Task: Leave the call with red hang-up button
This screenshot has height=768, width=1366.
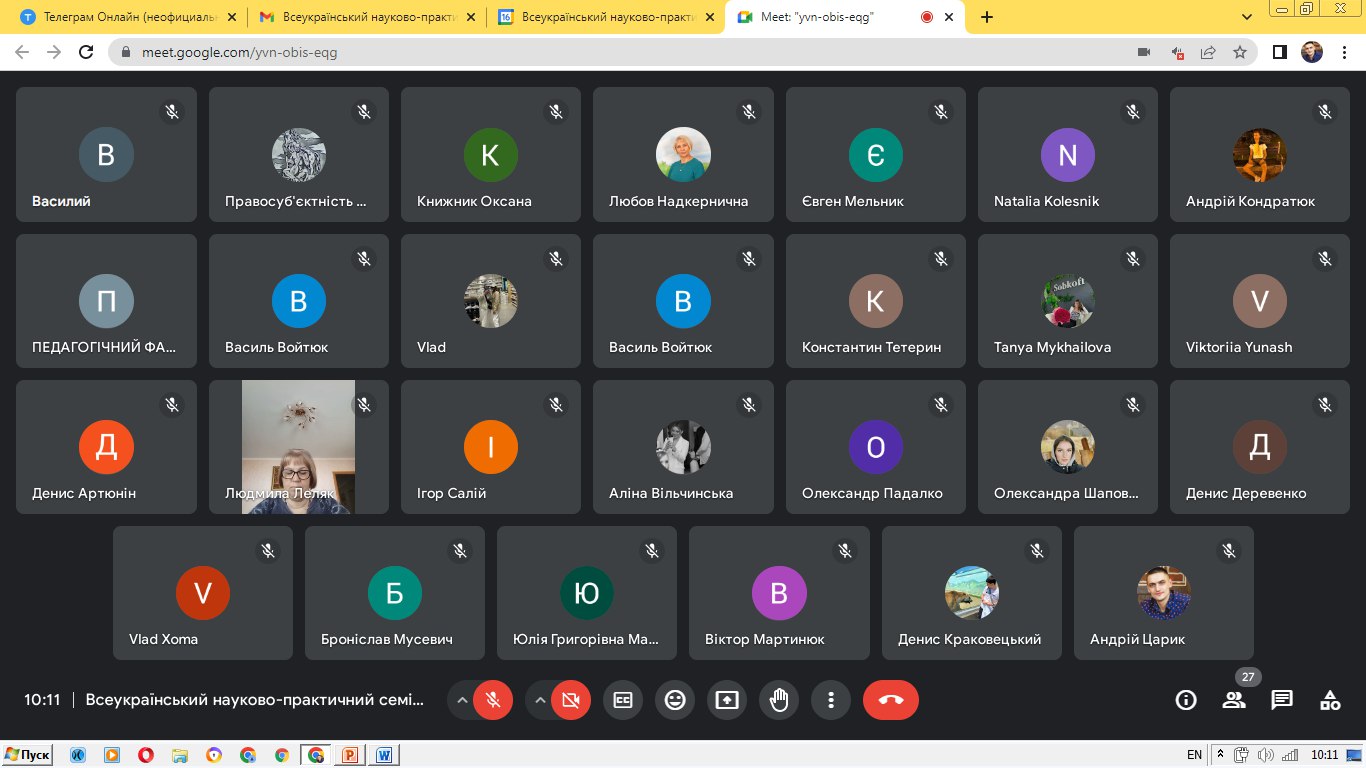Action: [x=890, y=700]
